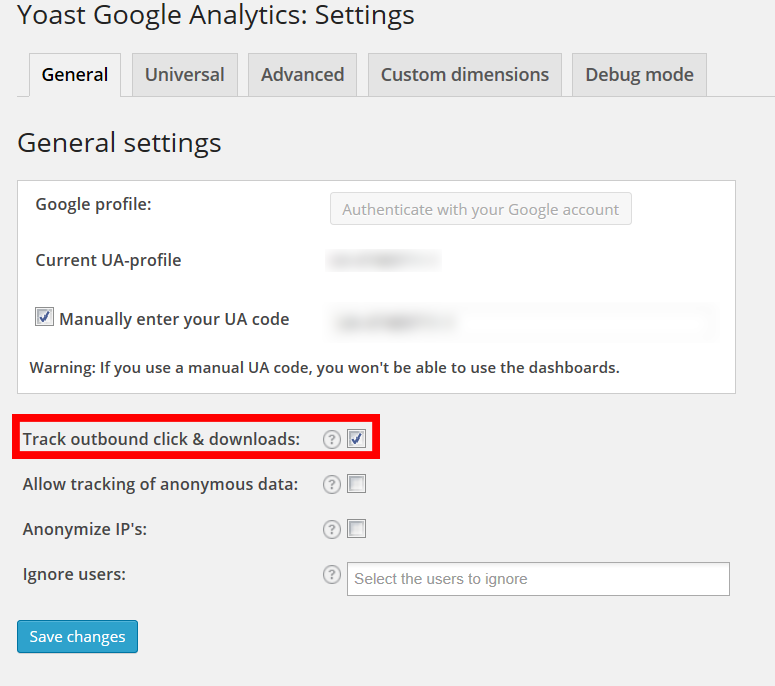Click the Ignore users label
The image size is (775, 686).
pyautogui.click(x=74, y=574)
